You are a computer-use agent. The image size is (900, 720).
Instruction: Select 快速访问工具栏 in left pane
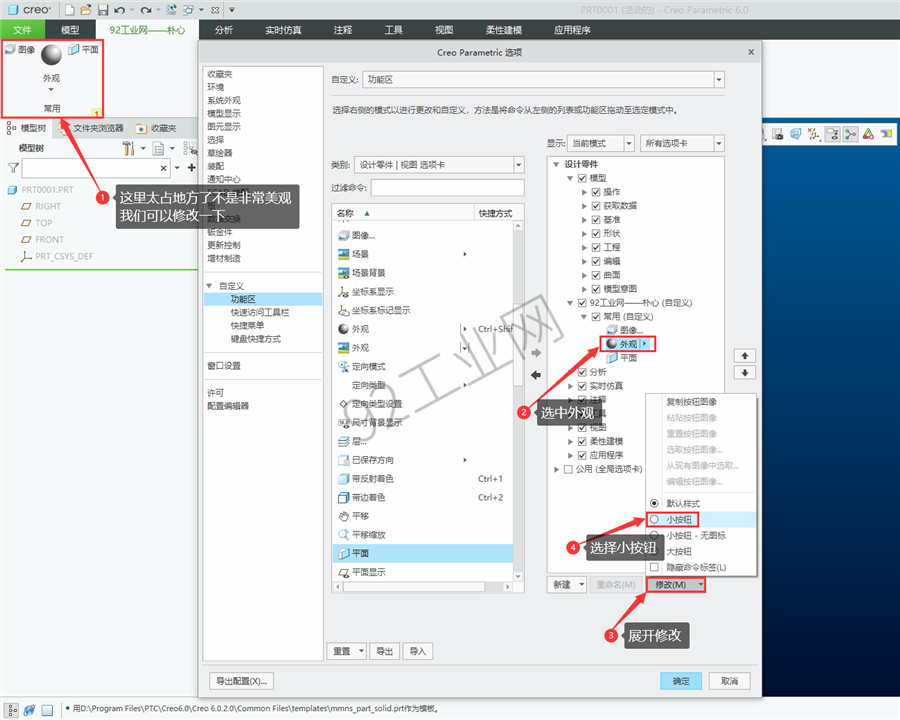tap(260, 312)
